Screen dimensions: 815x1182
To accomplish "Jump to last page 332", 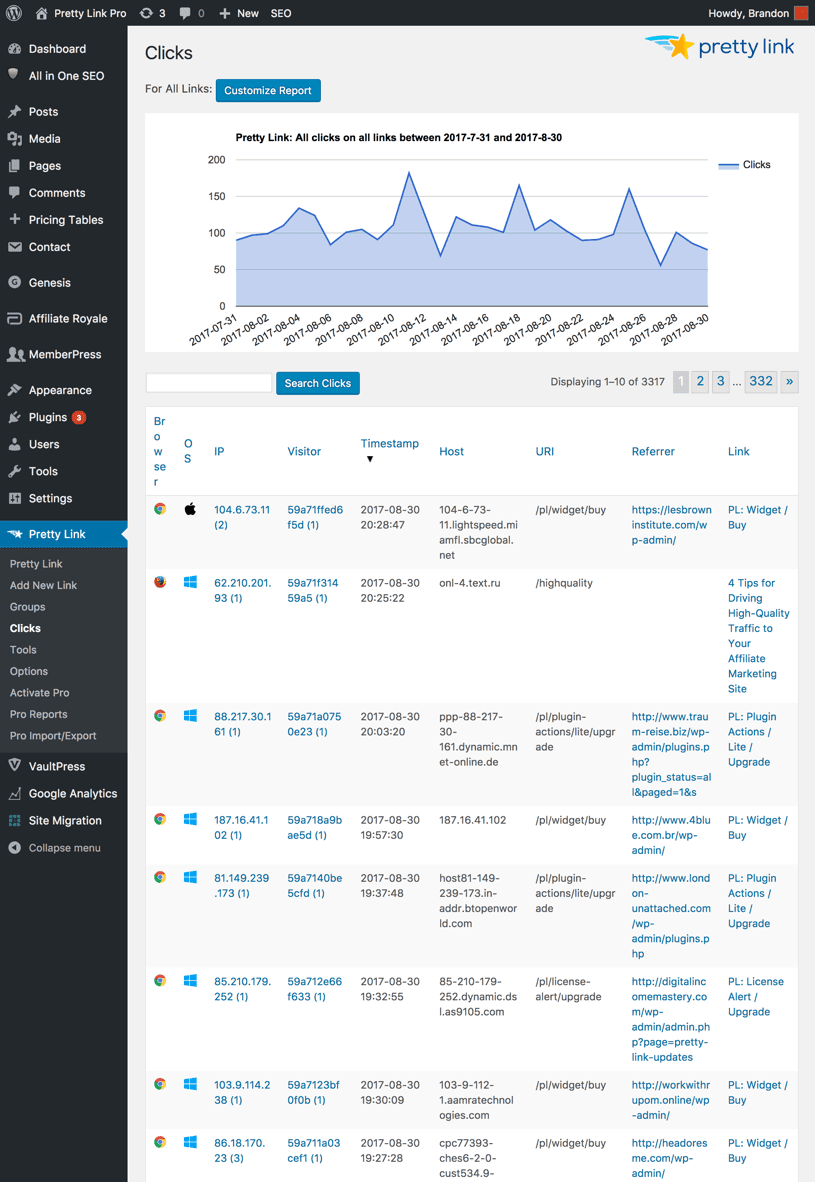I will [761, 381].
